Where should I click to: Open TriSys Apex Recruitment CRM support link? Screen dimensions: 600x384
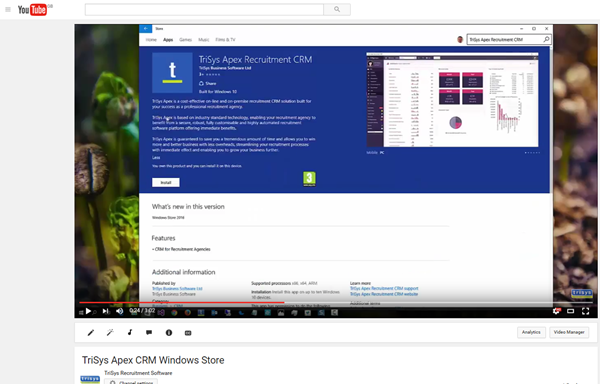384,288
